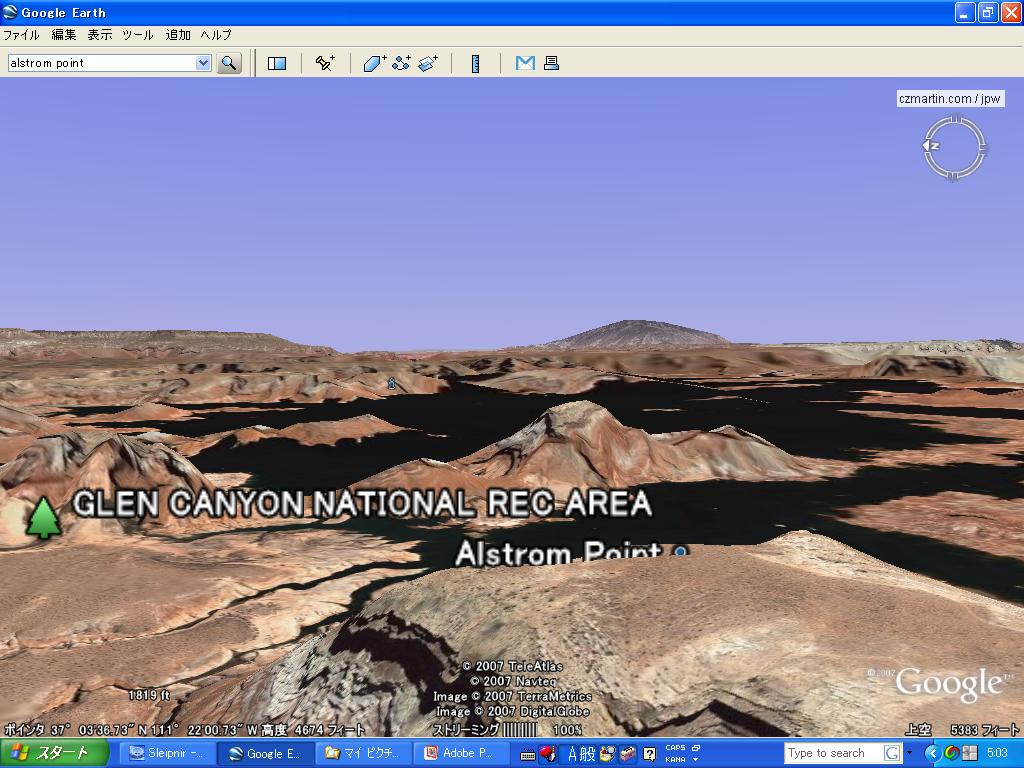Print the view using the printer icon

551,63
